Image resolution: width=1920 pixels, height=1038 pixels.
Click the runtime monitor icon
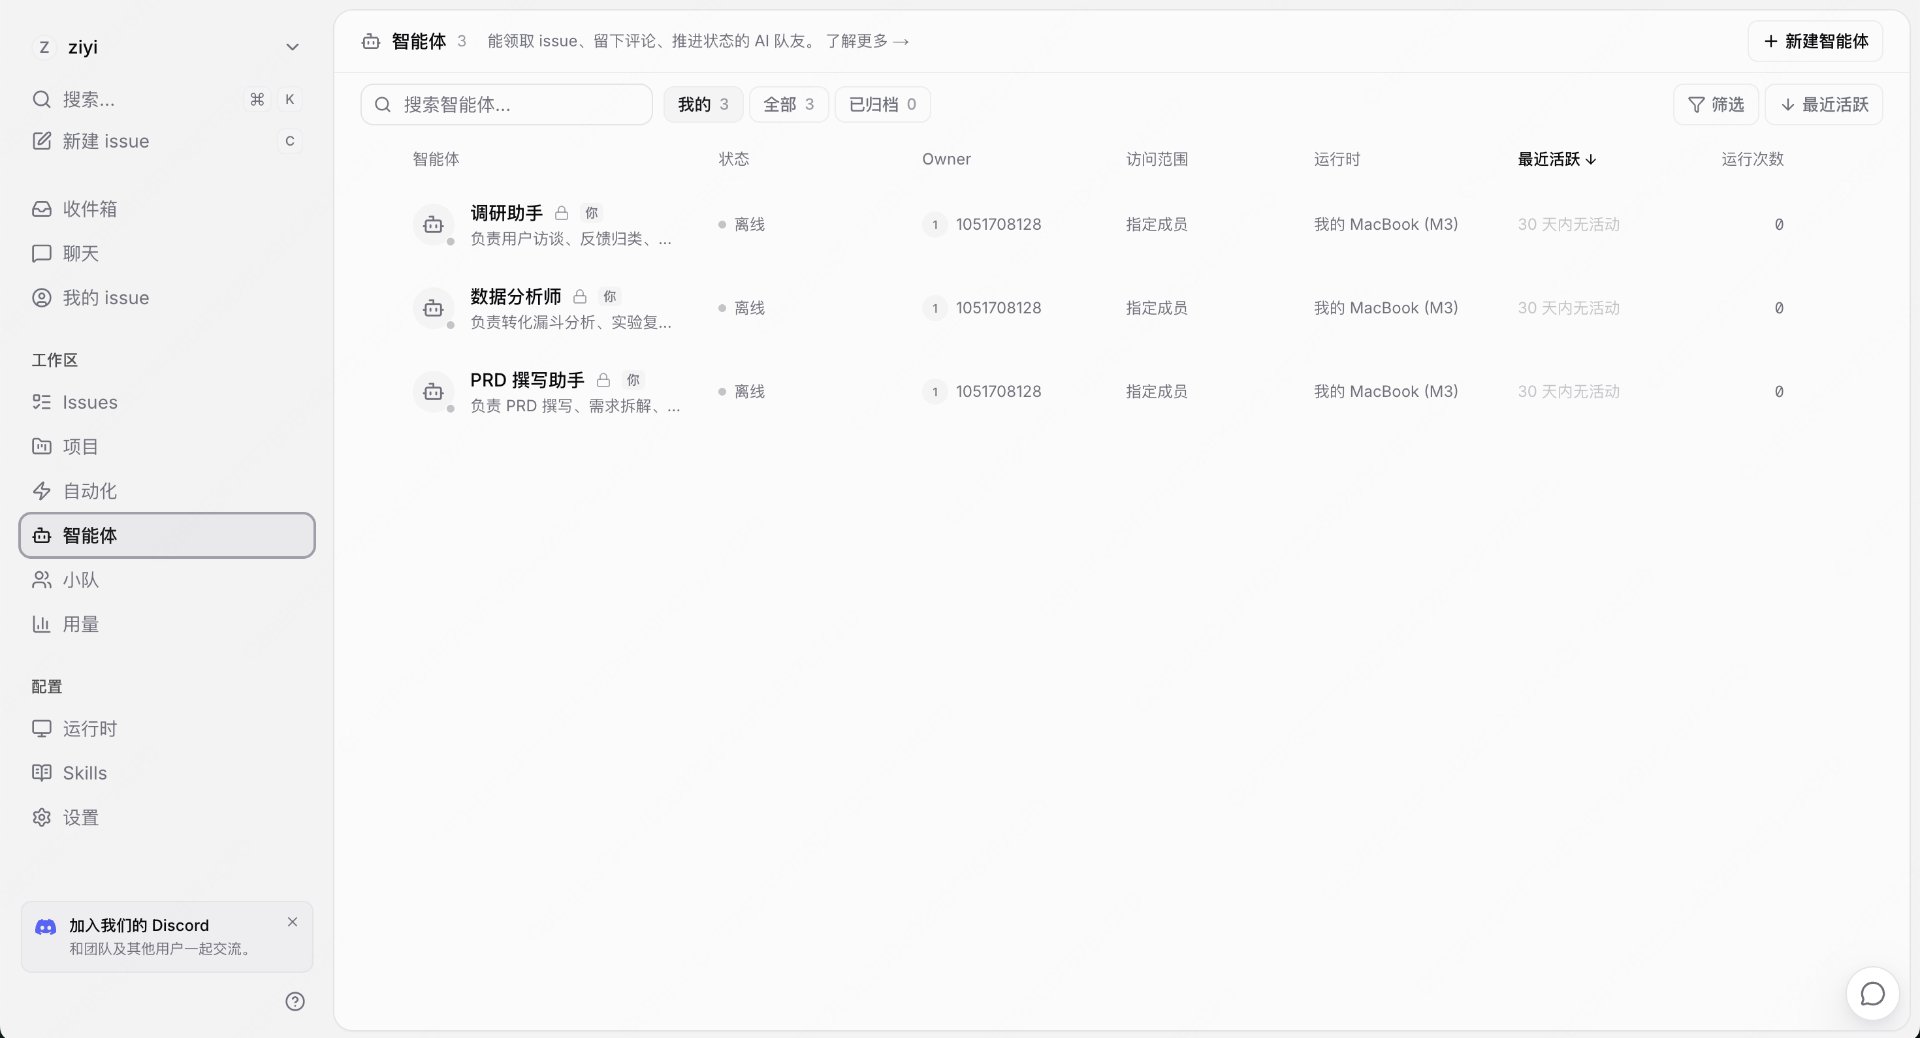pos(41,728)
